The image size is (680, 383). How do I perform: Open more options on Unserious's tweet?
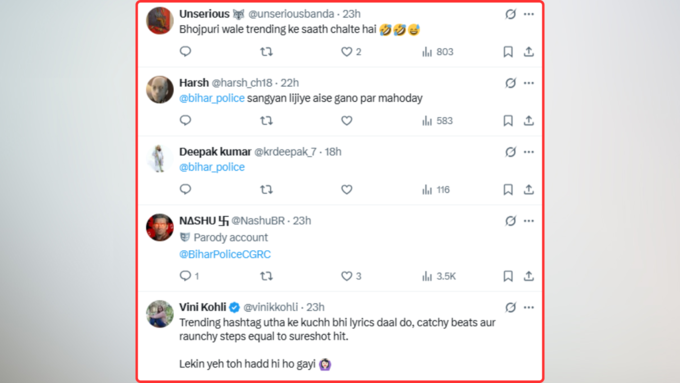pos(529,14)
